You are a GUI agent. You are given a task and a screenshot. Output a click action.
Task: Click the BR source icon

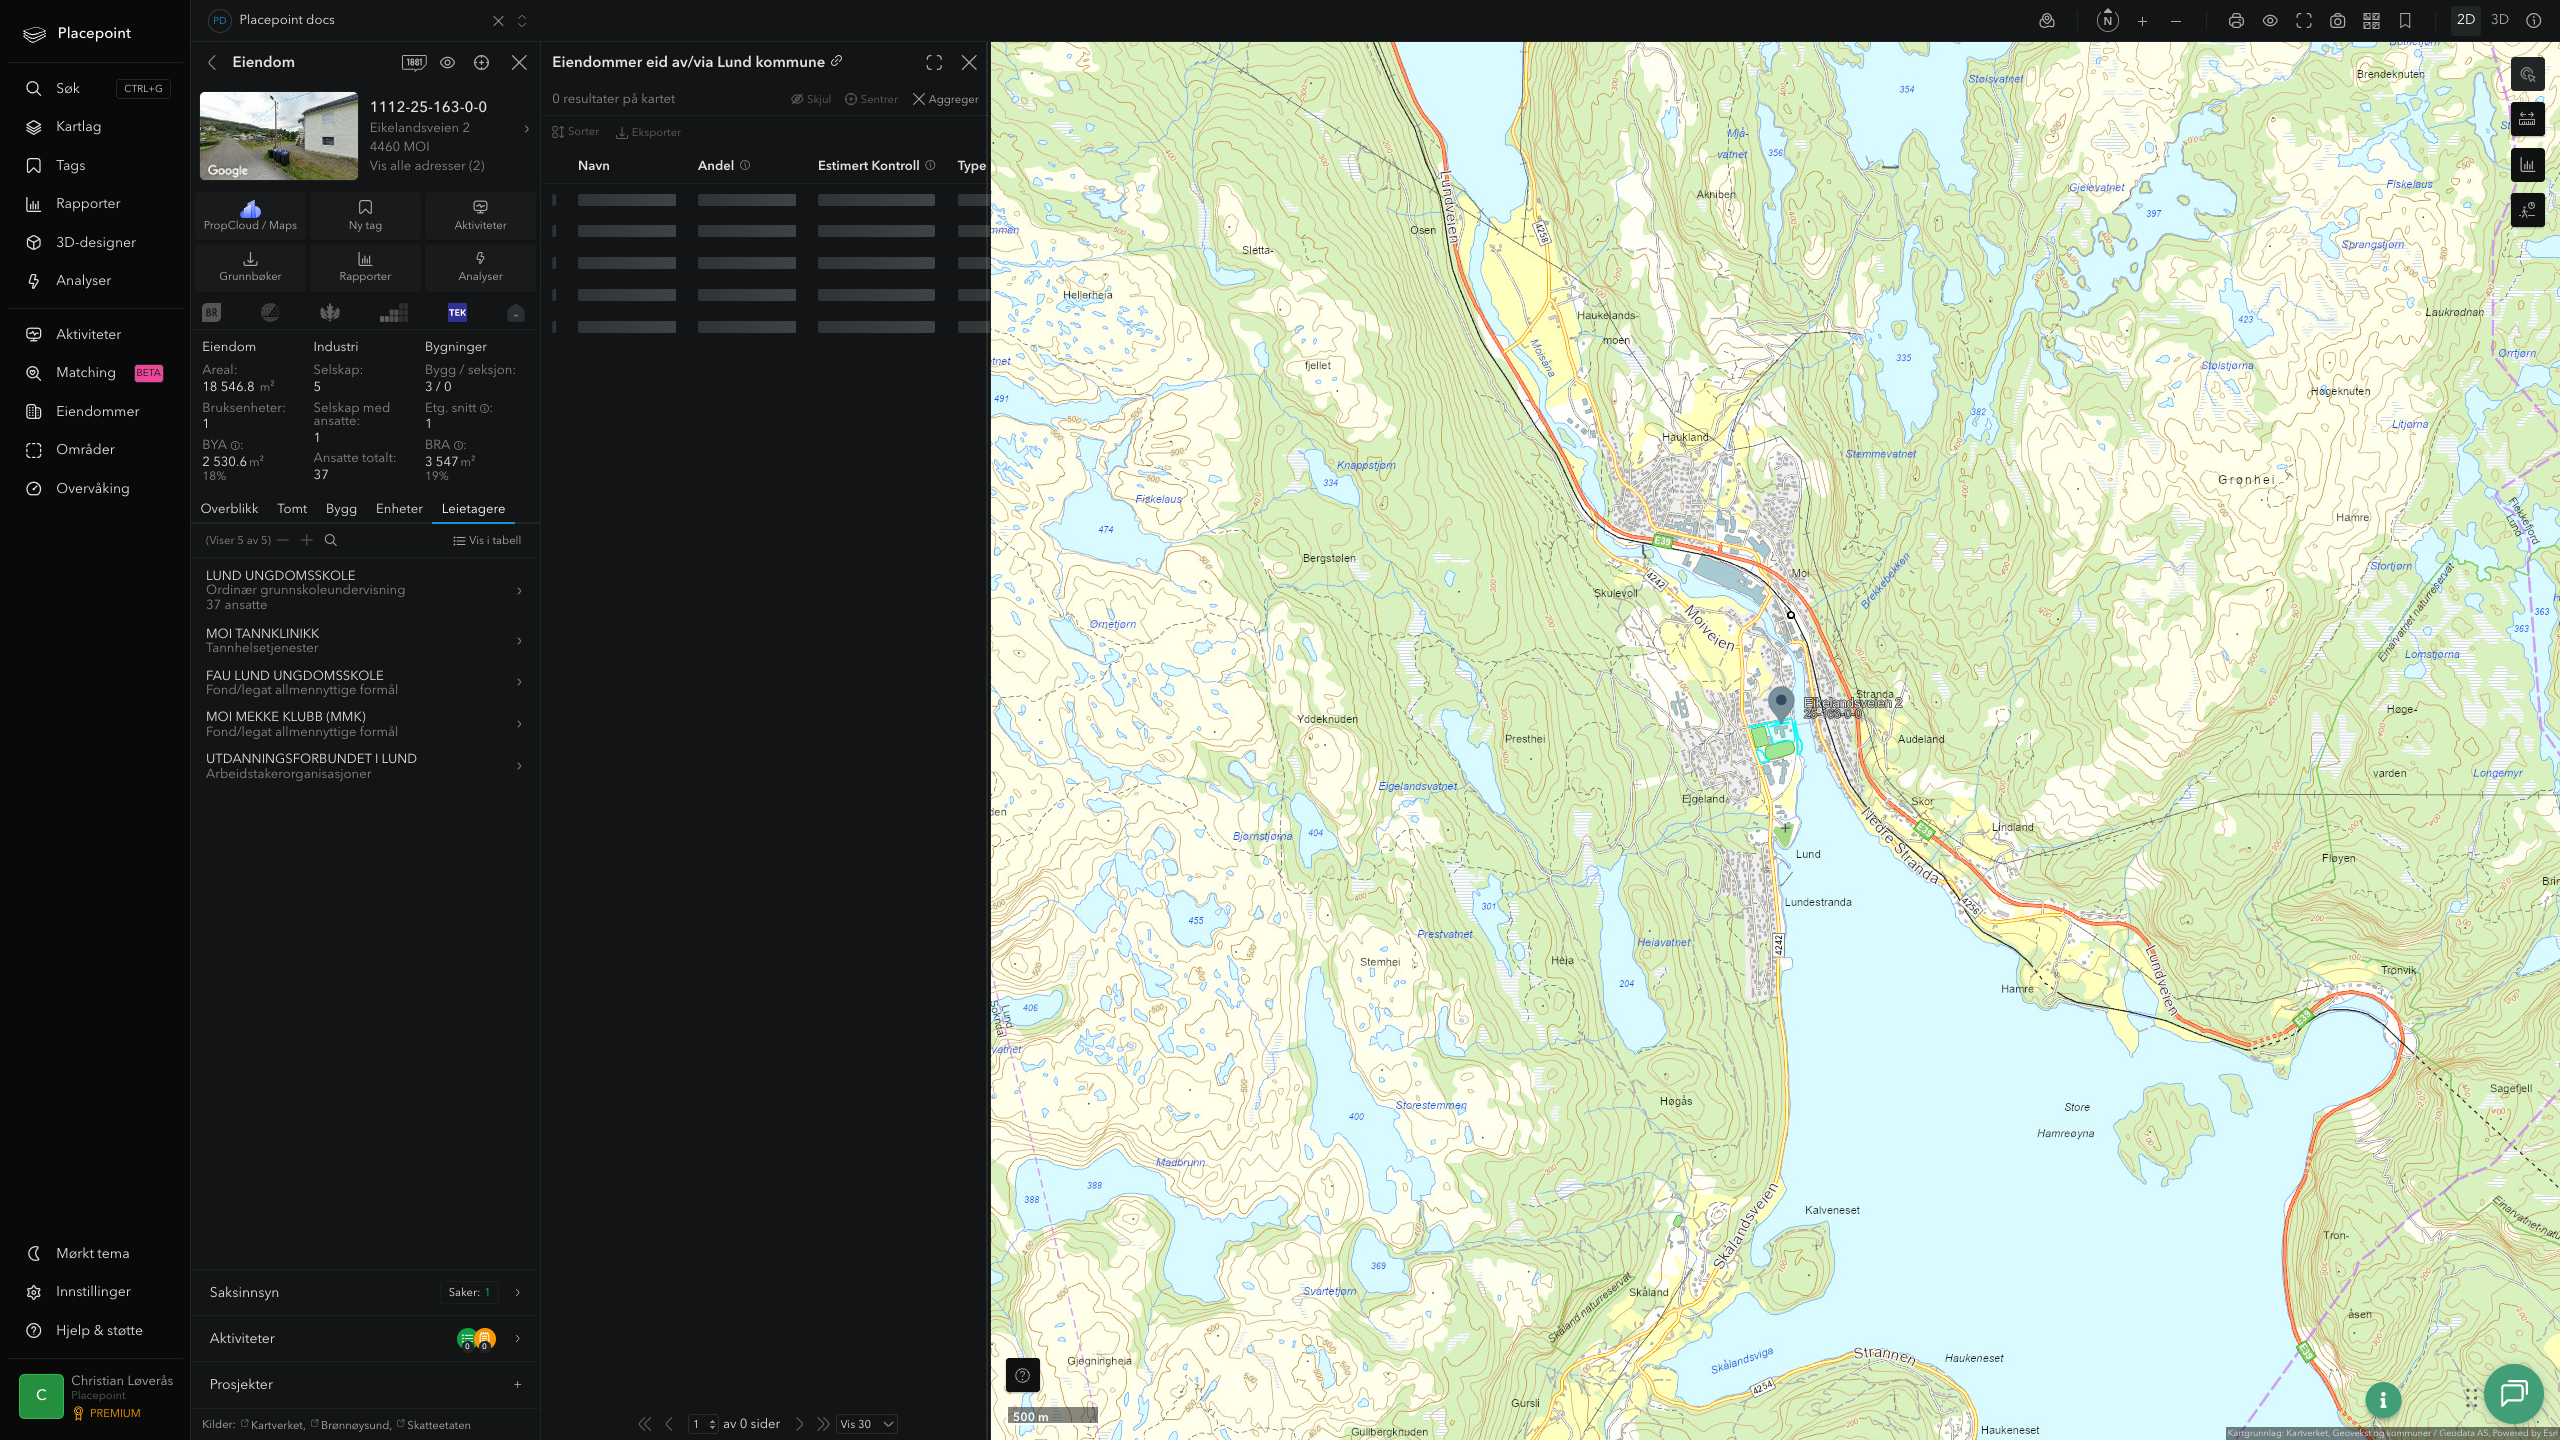pos(211,313)
